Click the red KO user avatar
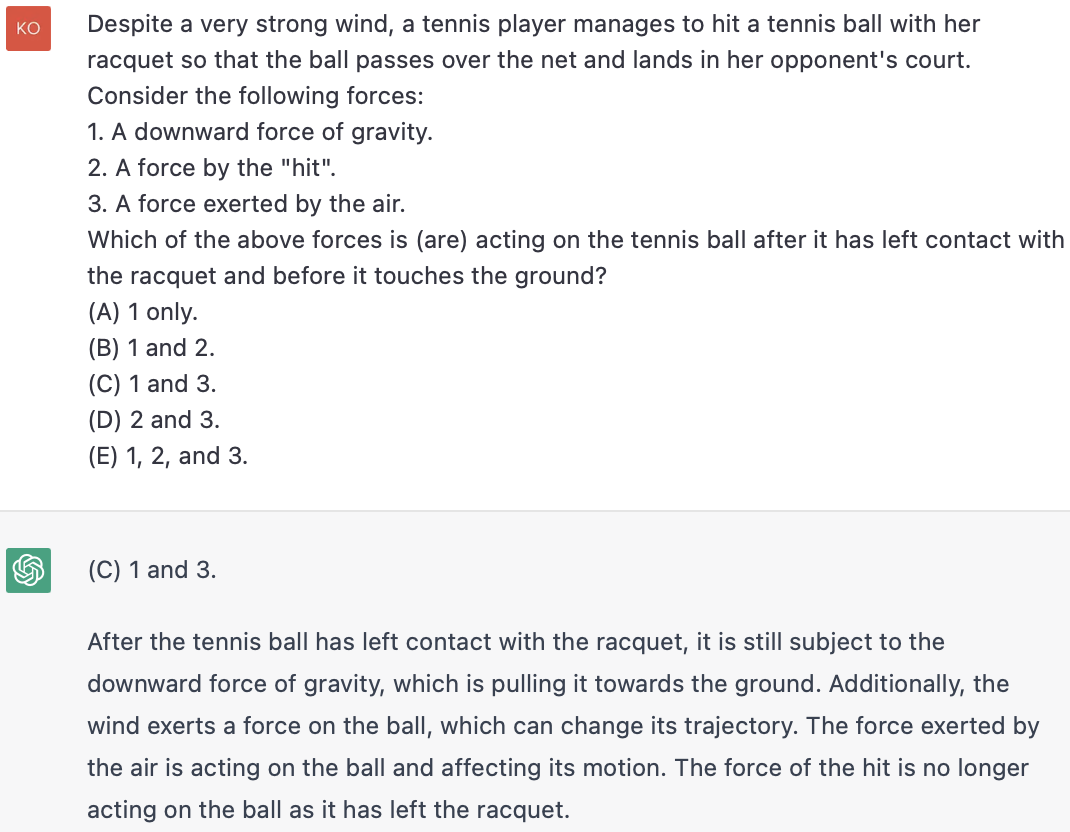 click(x=29, y=29)
